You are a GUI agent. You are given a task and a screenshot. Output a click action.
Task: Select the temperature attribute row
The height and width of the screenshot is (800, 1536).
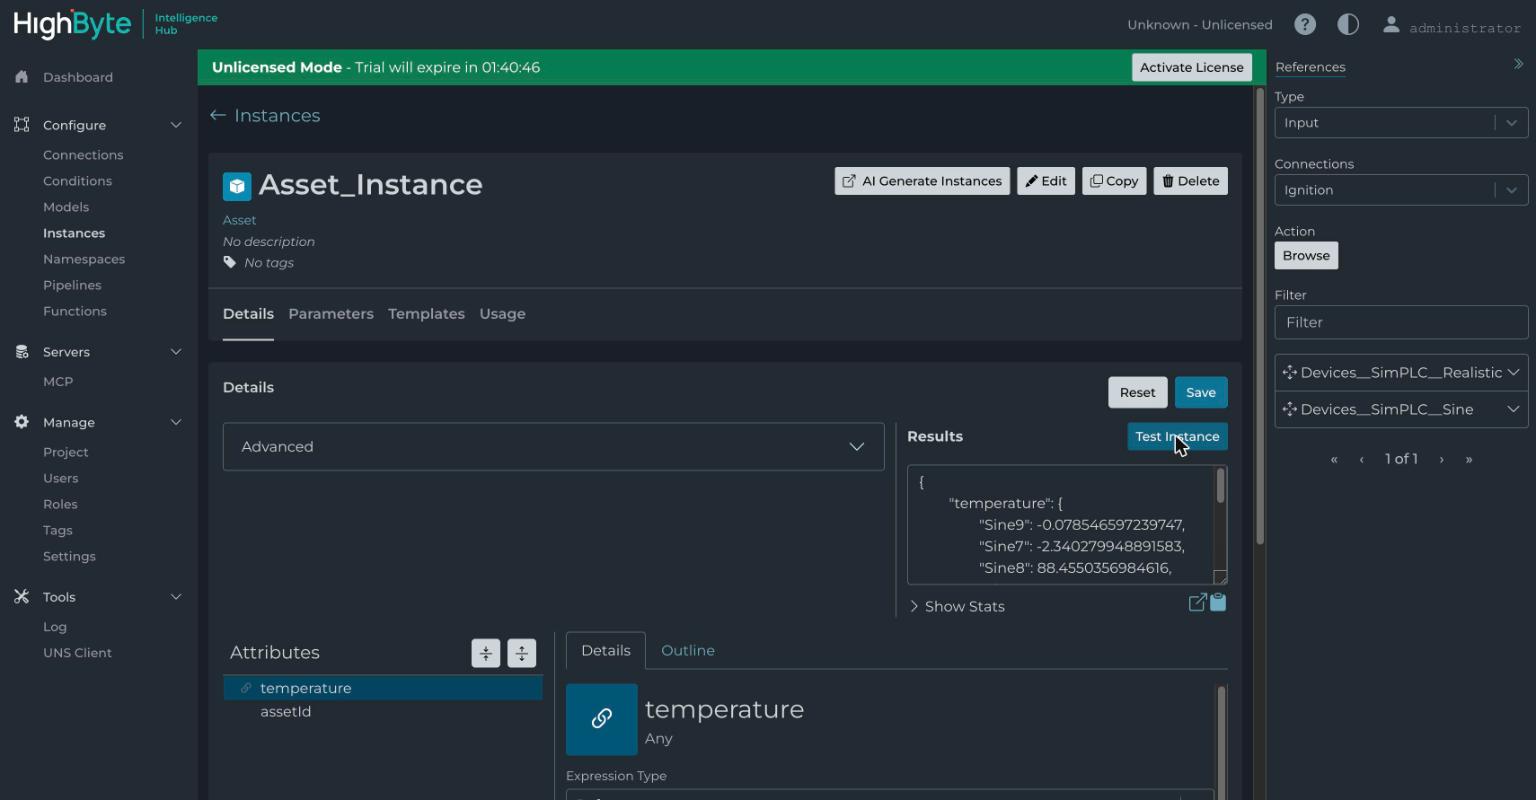(x=383, y=688)
